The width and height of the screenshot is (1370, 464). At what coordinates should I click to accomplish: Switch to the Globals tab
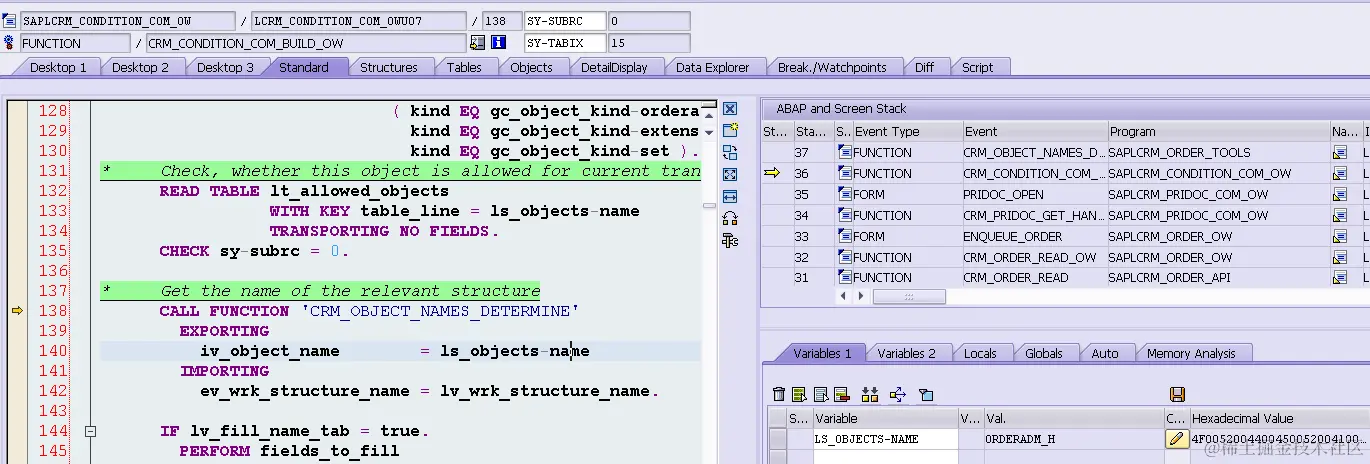1044,353
